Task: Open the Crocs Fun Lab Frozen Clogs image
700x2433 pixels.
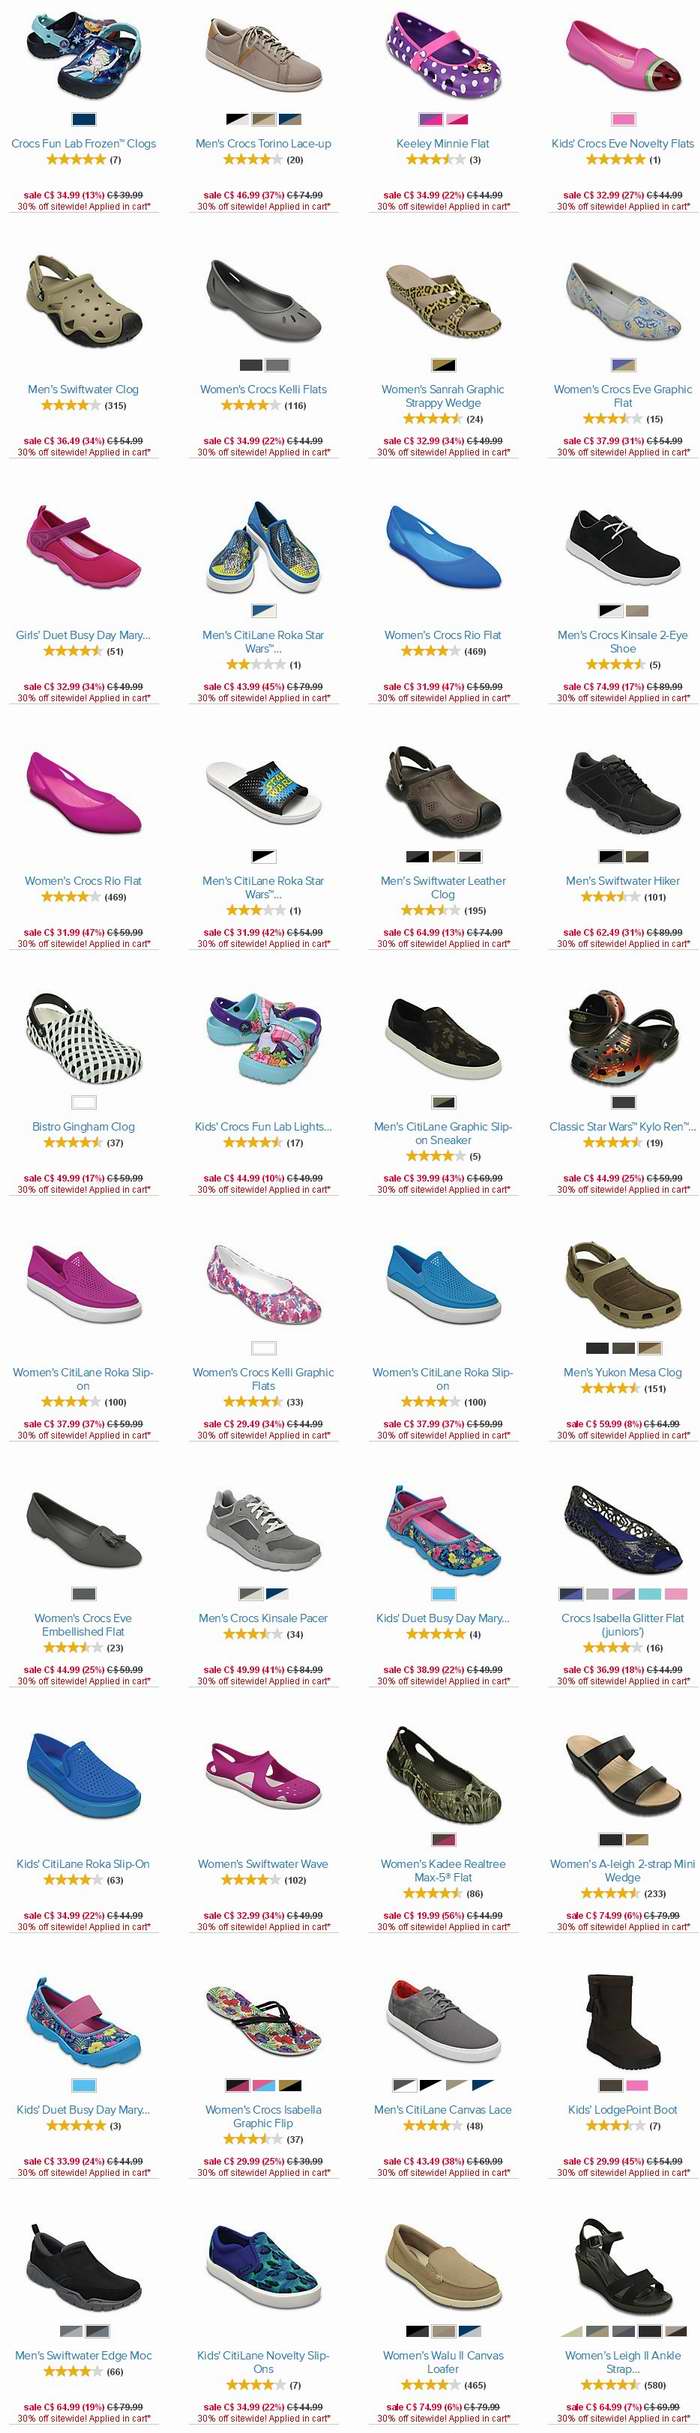Action: [83, 54]
